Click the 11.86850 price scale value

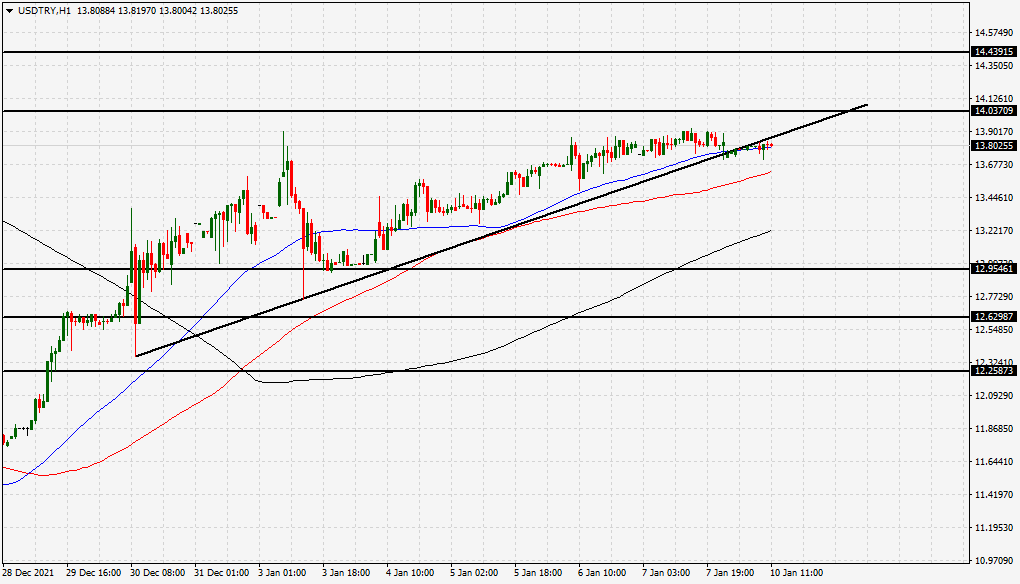tap(994, 429)
